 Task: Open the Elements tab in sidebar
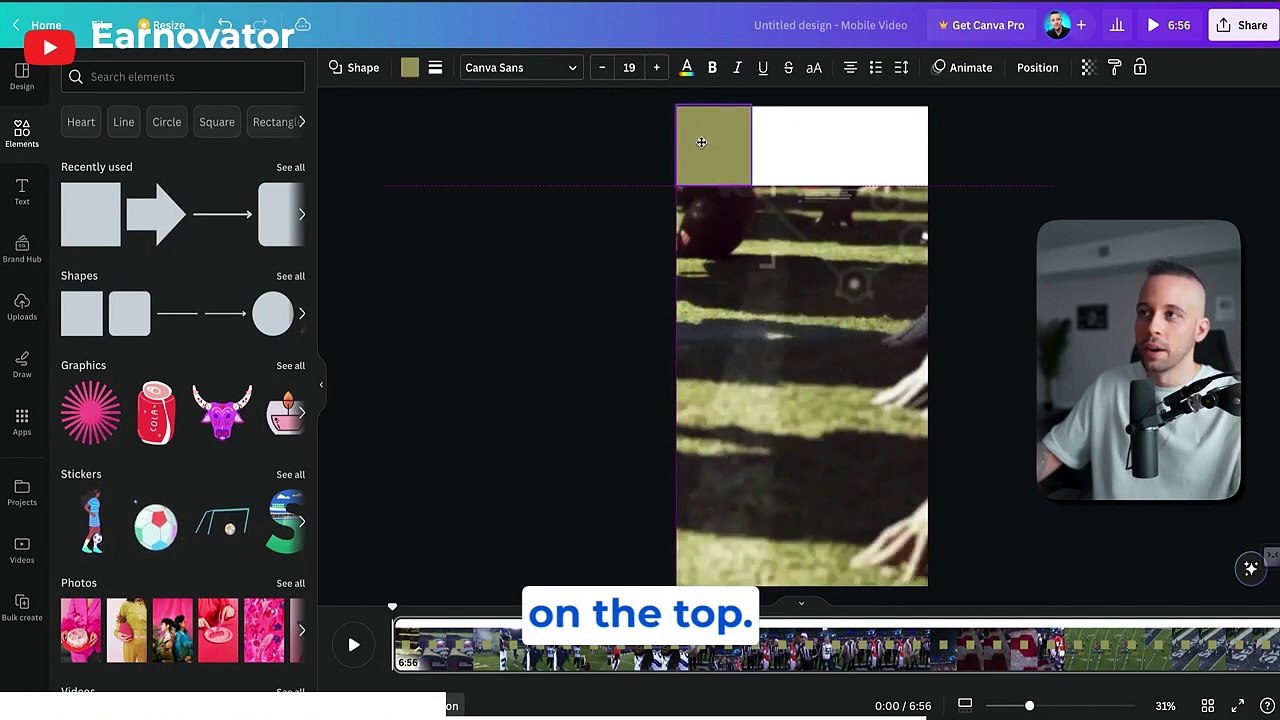coord(22,133)
